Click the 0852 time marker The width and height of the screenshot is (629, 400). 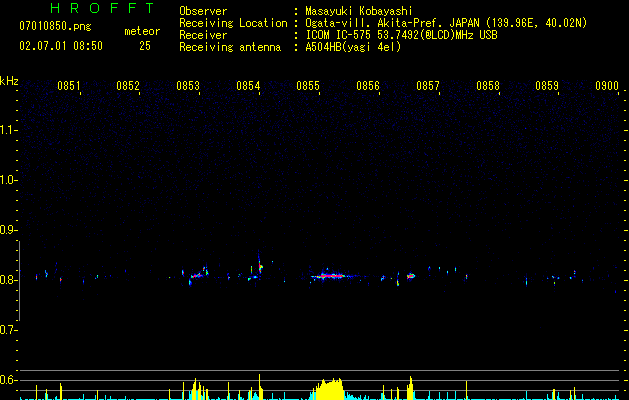(x=128, y=86)
